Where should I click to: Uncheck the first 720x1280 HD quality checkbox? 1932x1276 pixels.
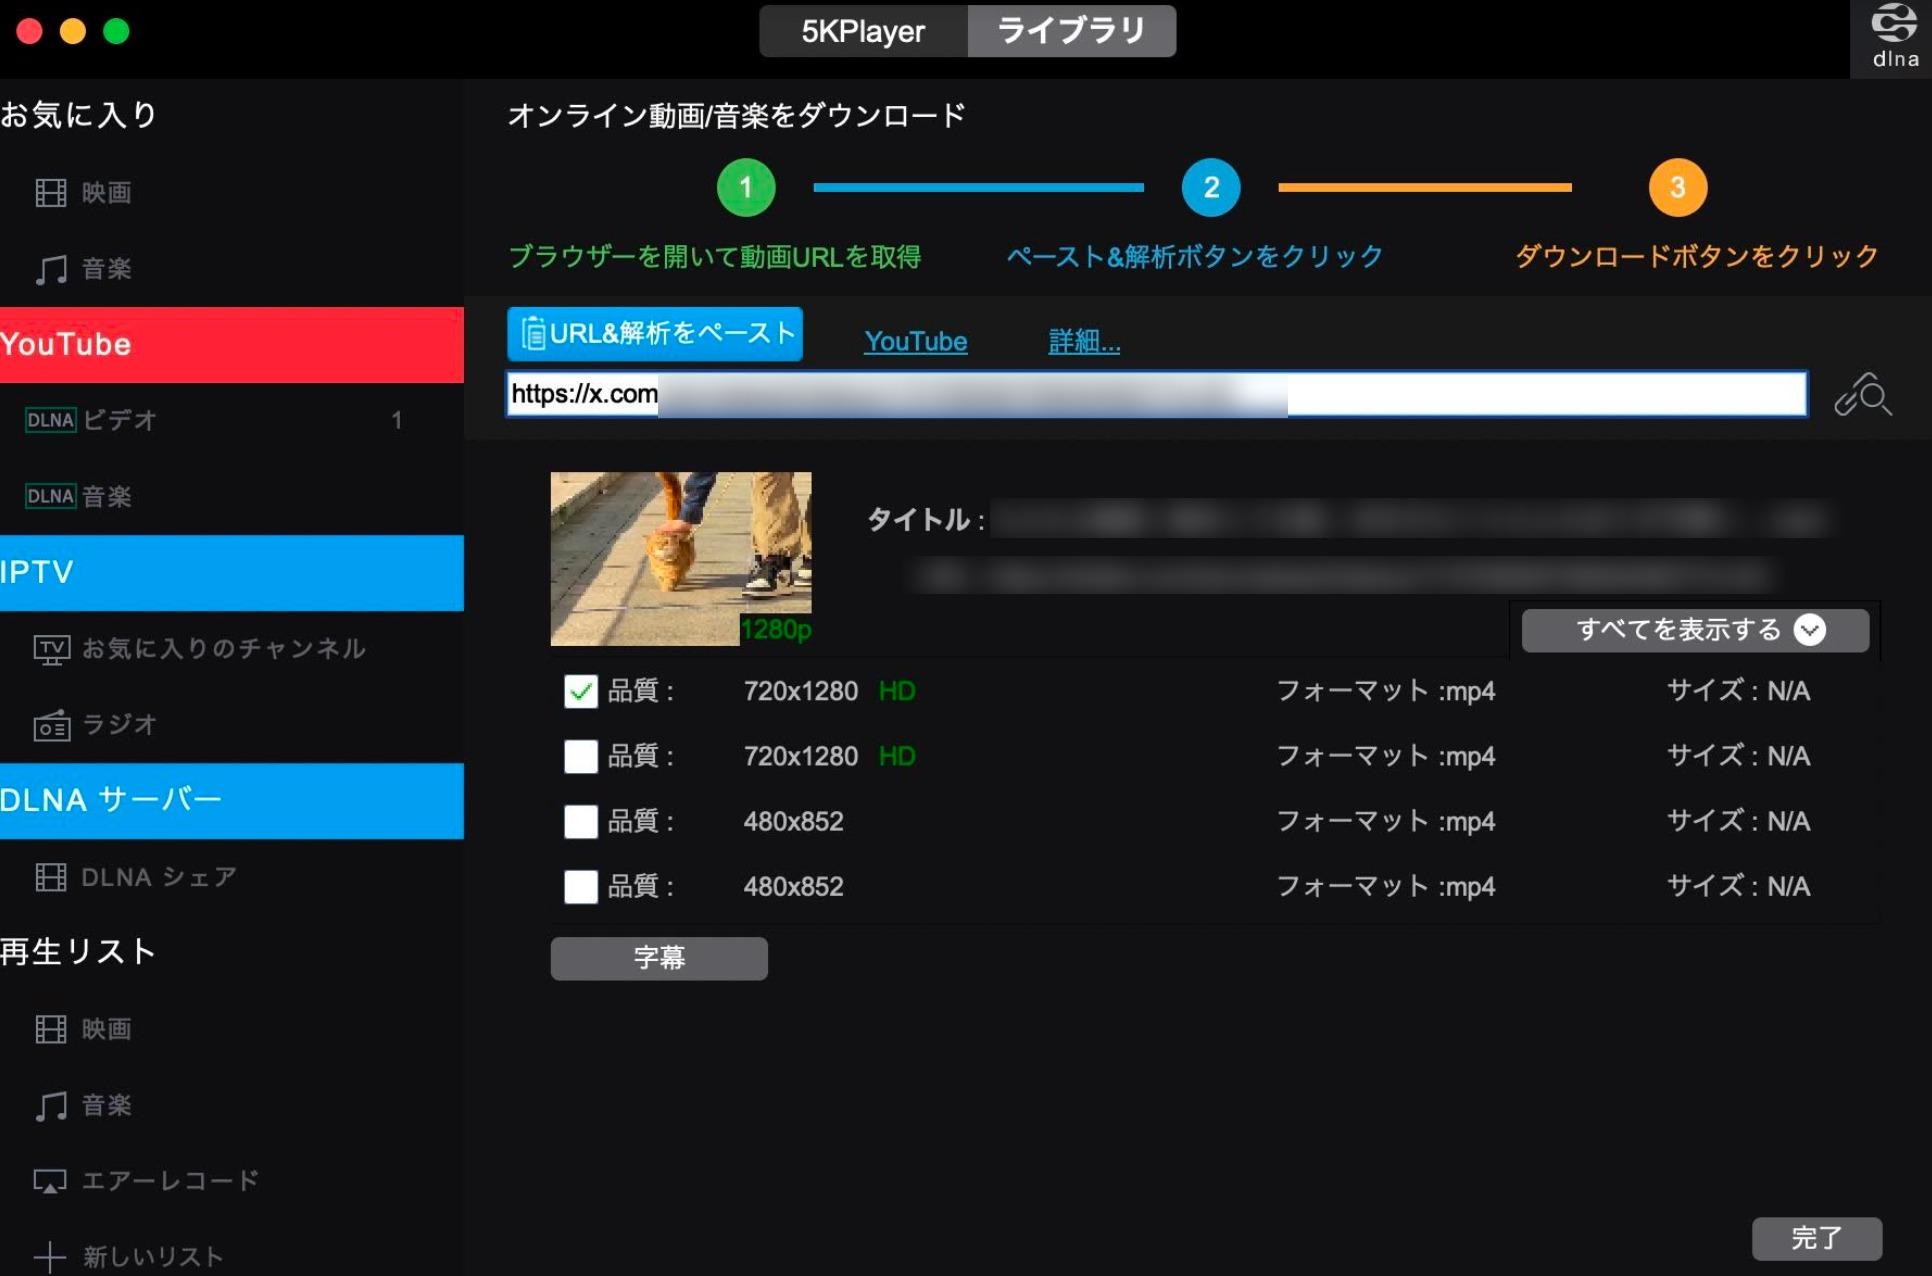coord(581,691)
